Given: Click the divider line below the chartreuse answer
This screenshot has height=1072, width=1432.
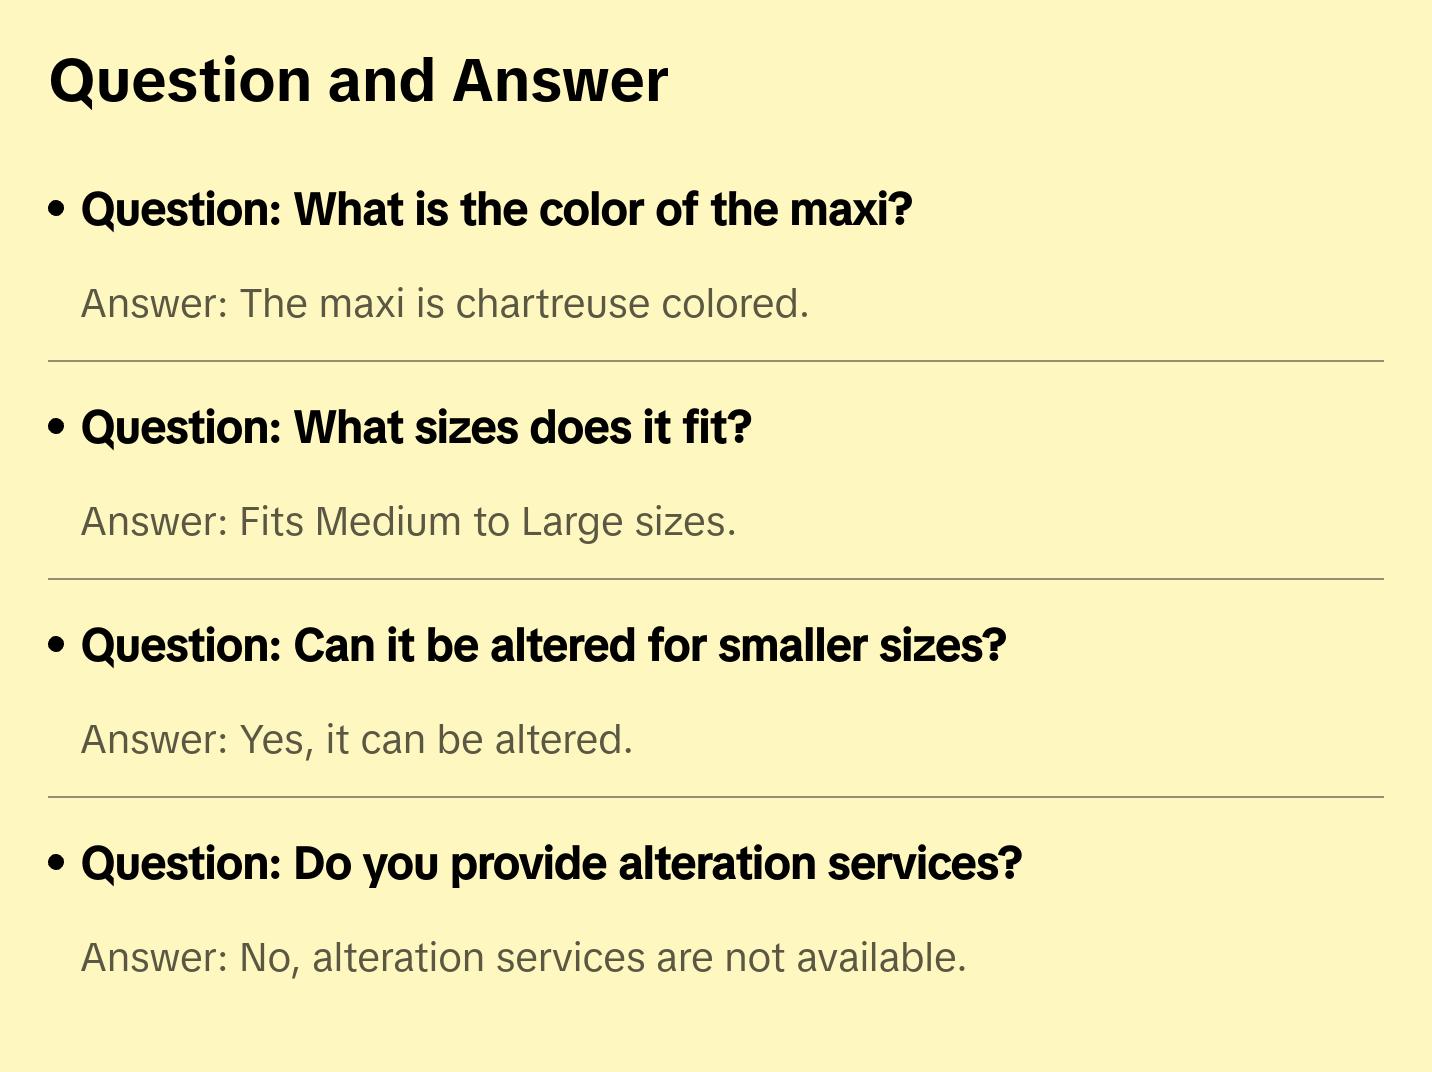Looking at the screenshot, I should pyautogui.click(x=716, y=361).
